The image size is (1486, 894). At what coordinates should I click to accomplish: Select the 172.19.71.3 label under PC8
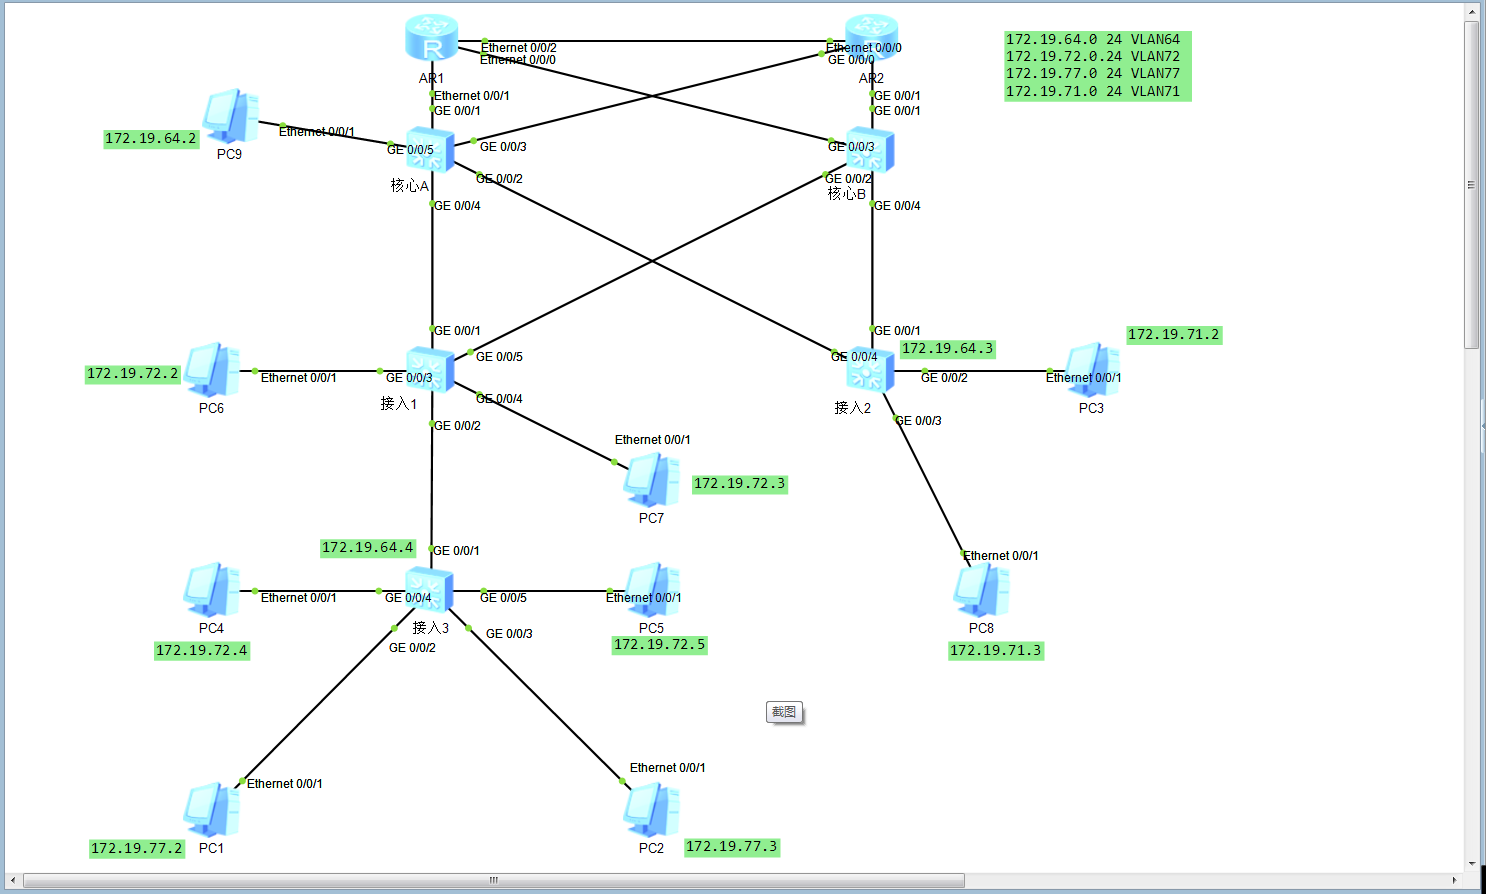point(996,651)
